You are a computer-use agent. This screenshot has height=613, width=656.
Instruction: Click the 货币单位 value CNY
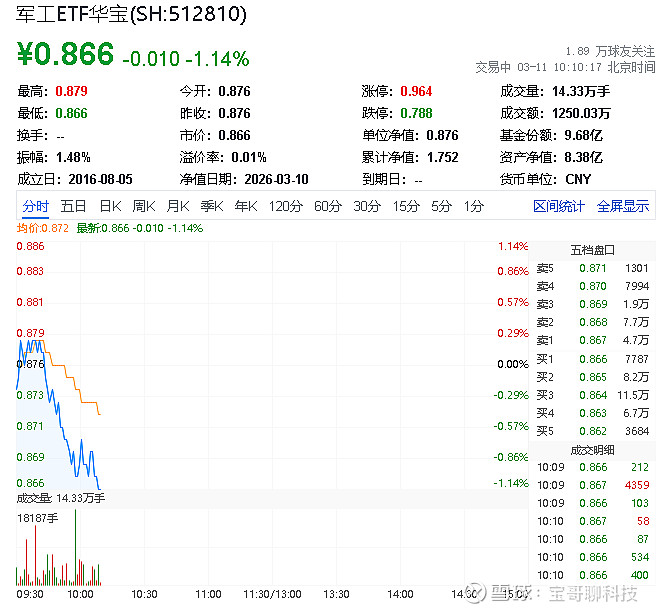point(578,180)
